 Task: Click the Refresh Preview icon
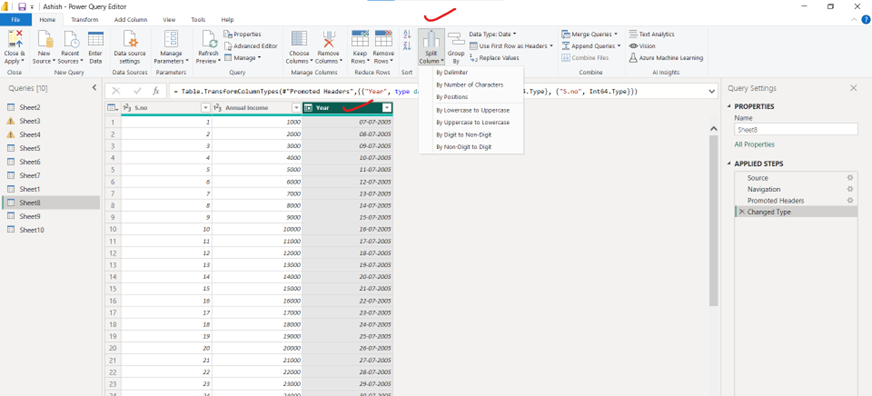tap(209, 40)
